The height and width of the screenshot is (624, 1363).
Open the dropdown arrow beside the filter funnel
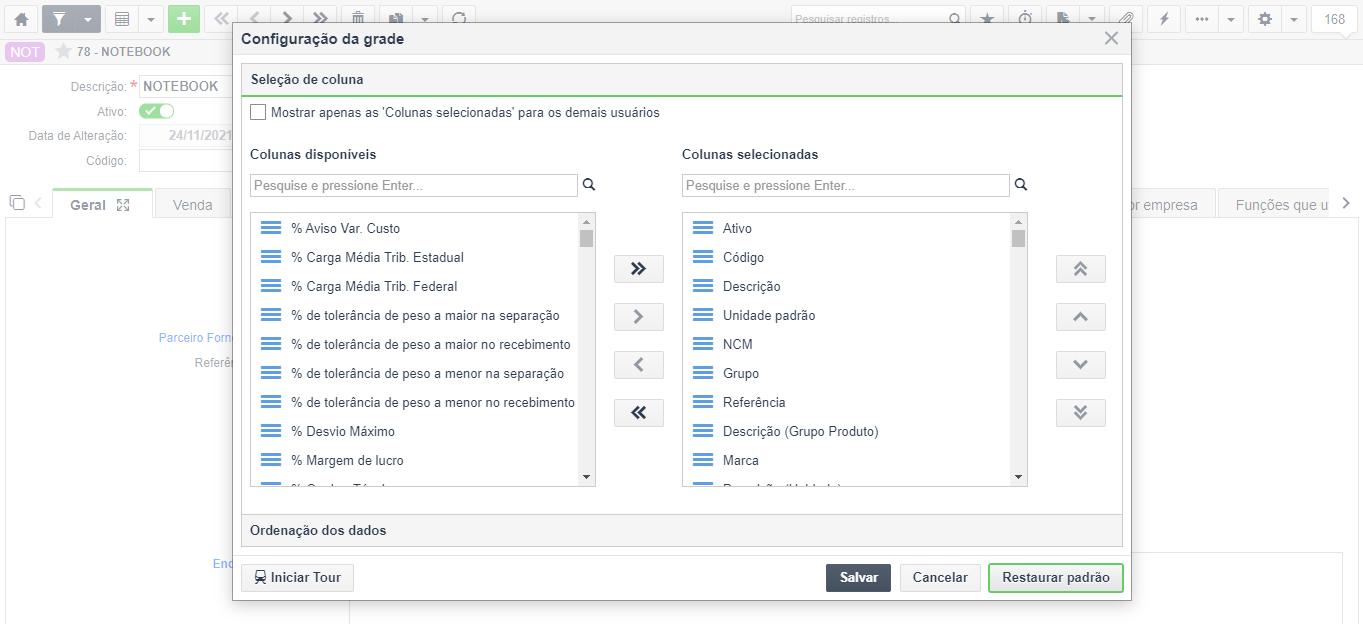pyautogui.click(x=88, y=19)
